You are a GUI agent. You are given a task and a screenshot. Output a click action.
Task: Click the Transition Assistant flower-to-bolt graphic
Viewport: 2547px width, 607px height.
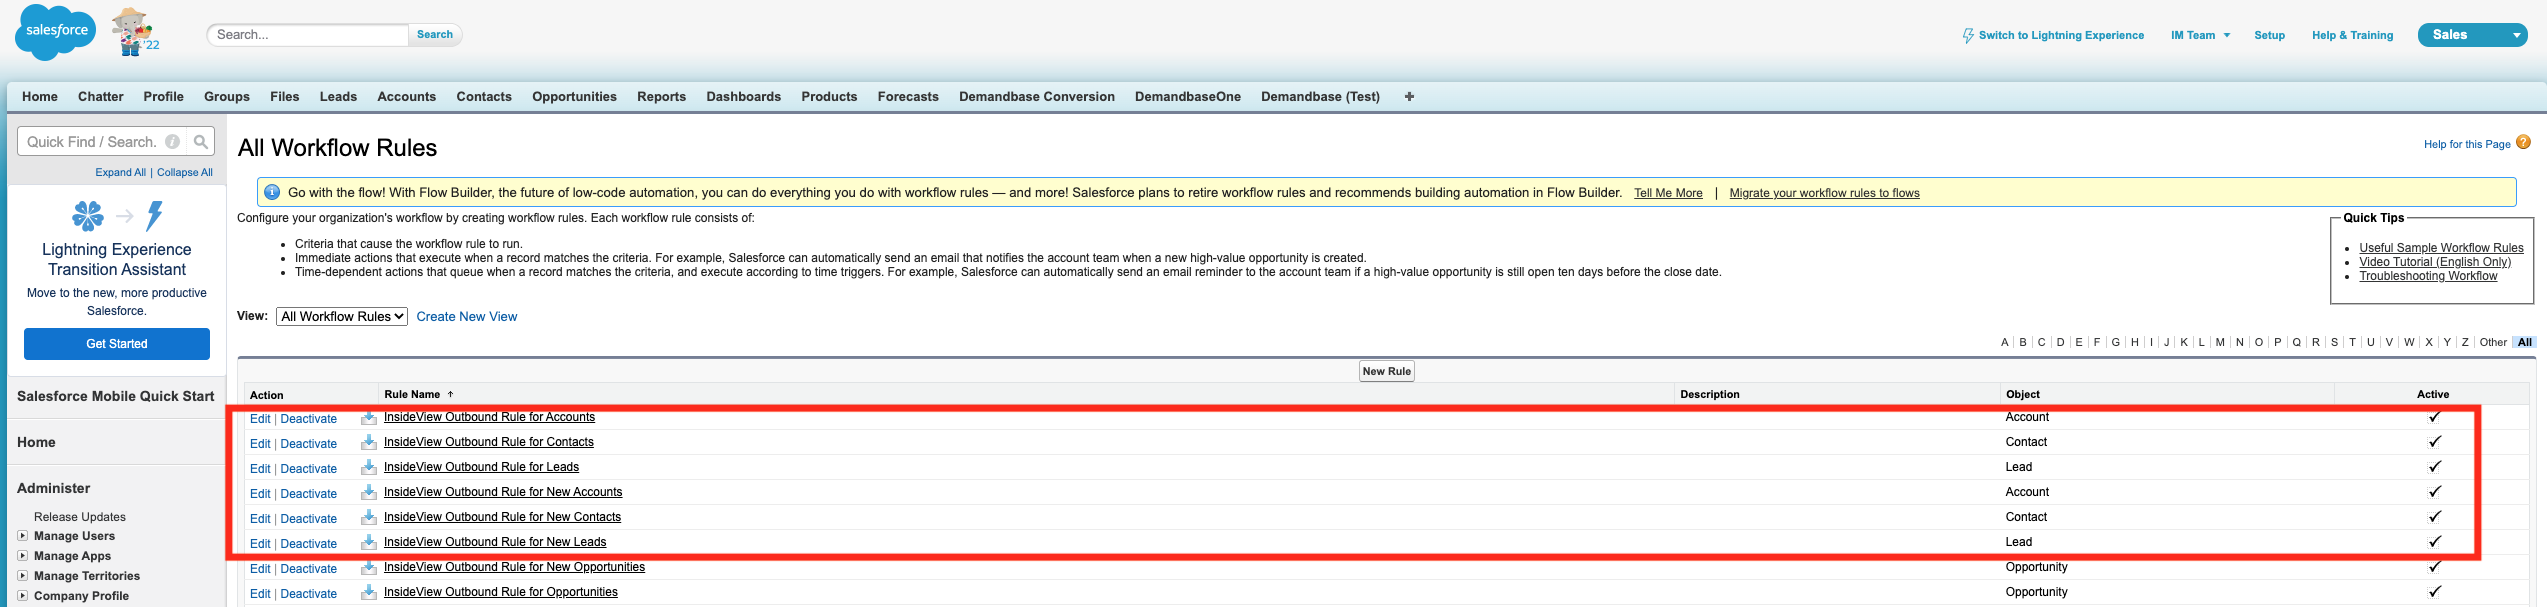117,215
